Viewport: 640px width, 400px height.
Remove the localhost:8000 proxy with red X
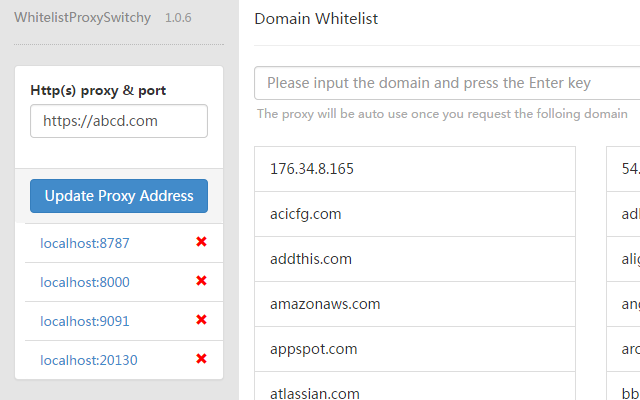click(201, 281)
